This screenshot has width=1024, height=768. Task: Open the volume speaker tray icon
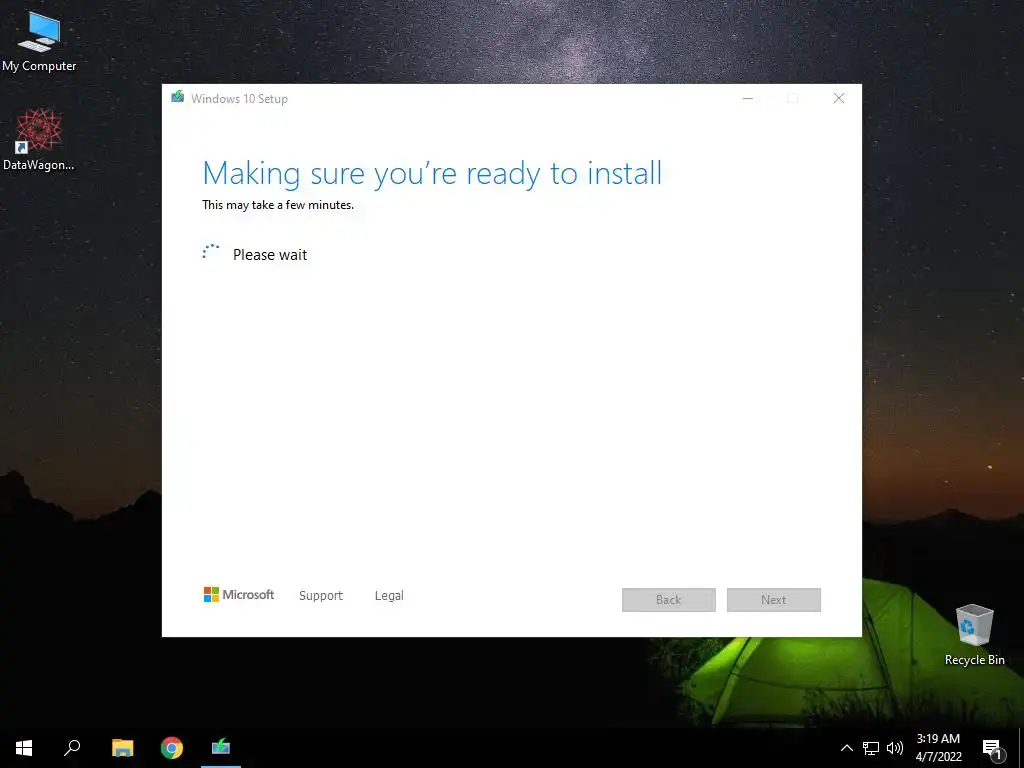(895, 748)
